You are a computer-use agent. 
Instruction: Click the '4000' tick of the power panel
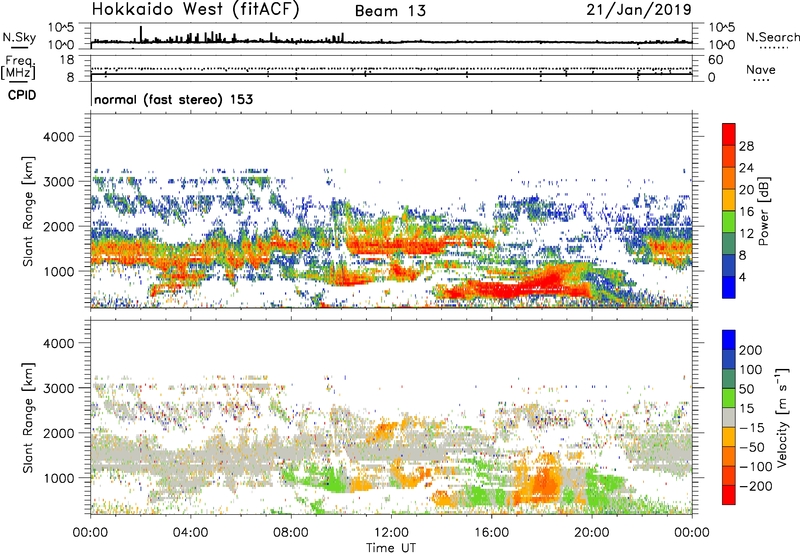pyautogui.click(x=59, y=137)
